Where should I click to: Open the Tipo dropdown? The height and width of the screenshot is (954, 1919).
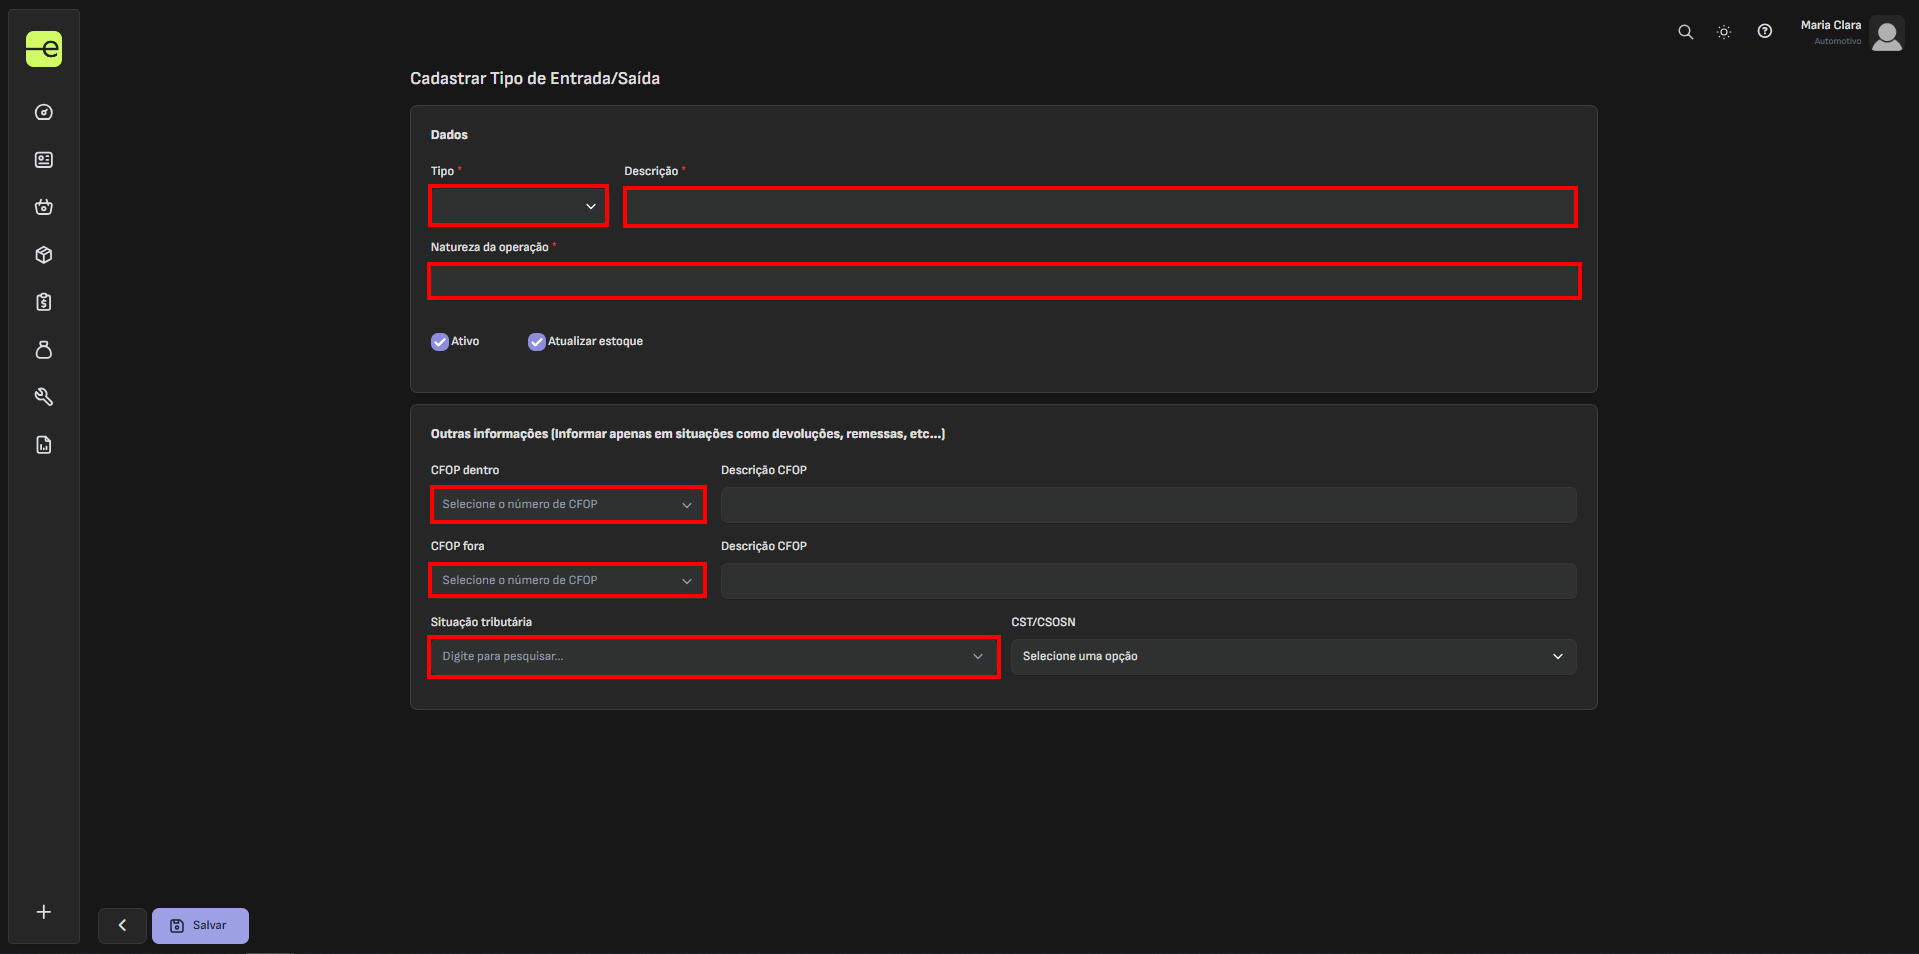click(x=518, y=206)
